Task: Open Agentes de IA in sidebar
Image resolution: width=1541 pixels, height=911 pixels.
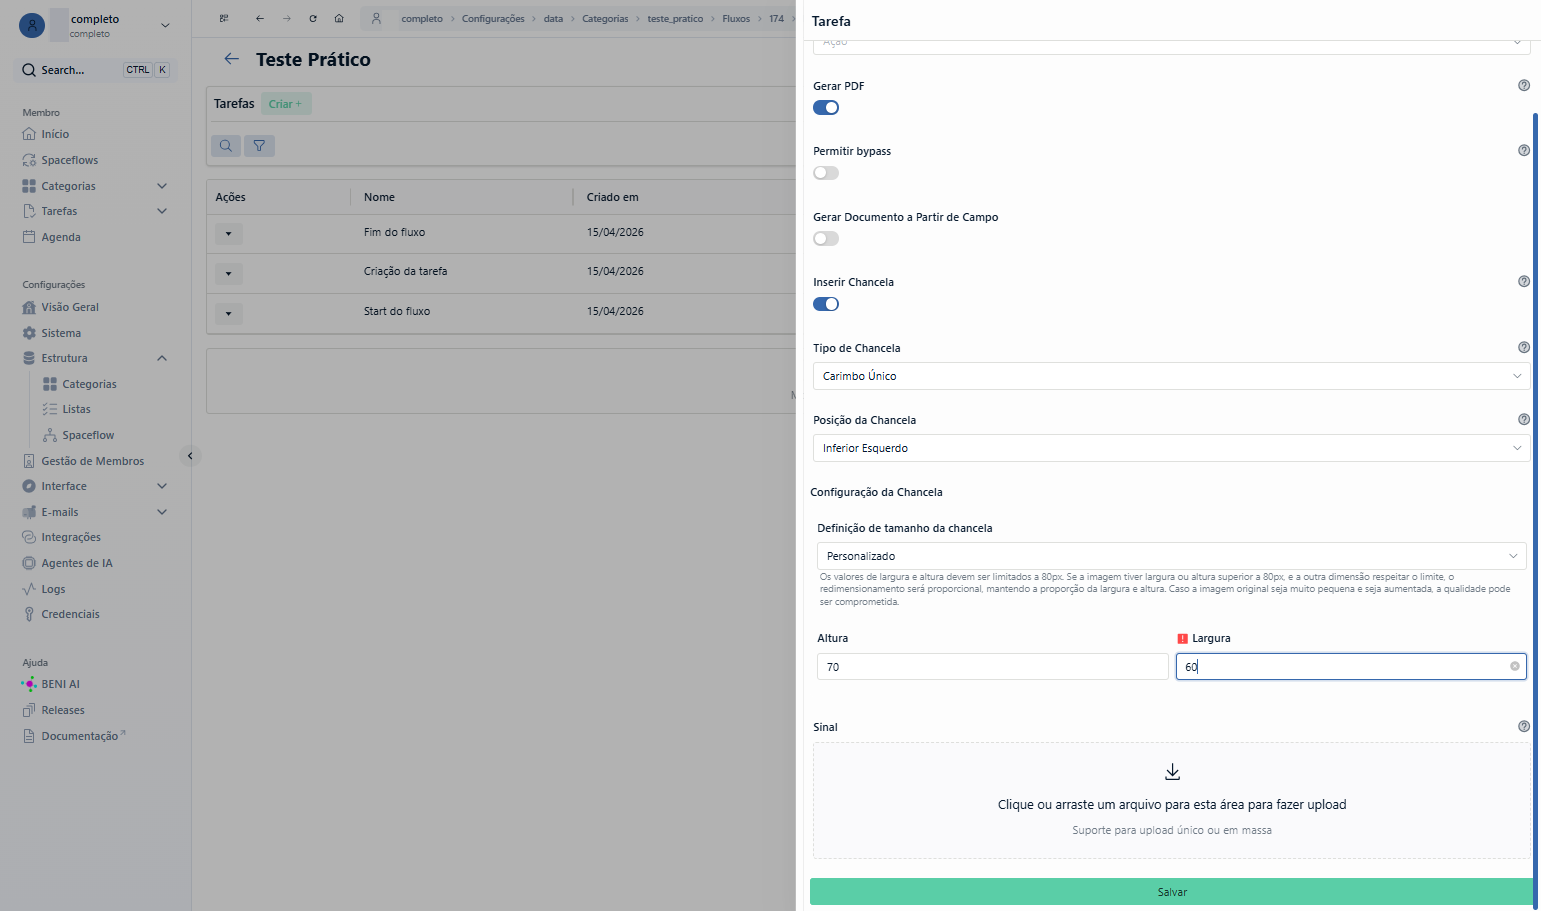Action: (76, 563)
